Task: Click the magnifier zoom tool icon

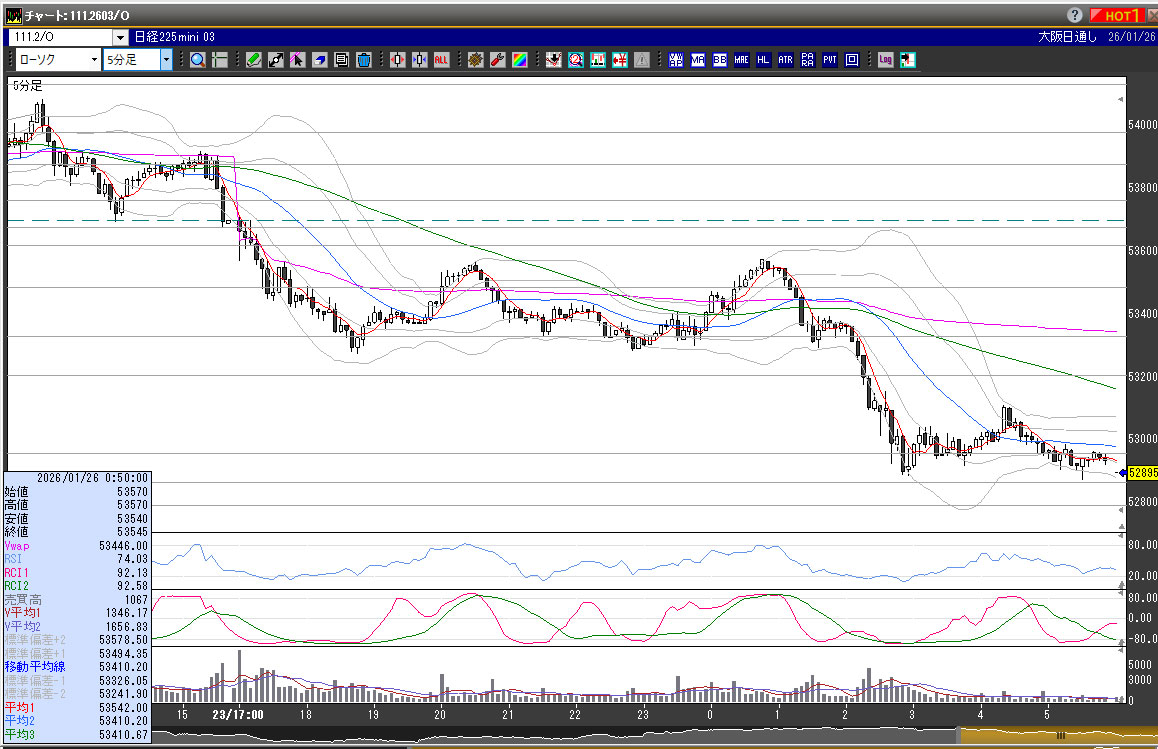Action: pos(198,60)
